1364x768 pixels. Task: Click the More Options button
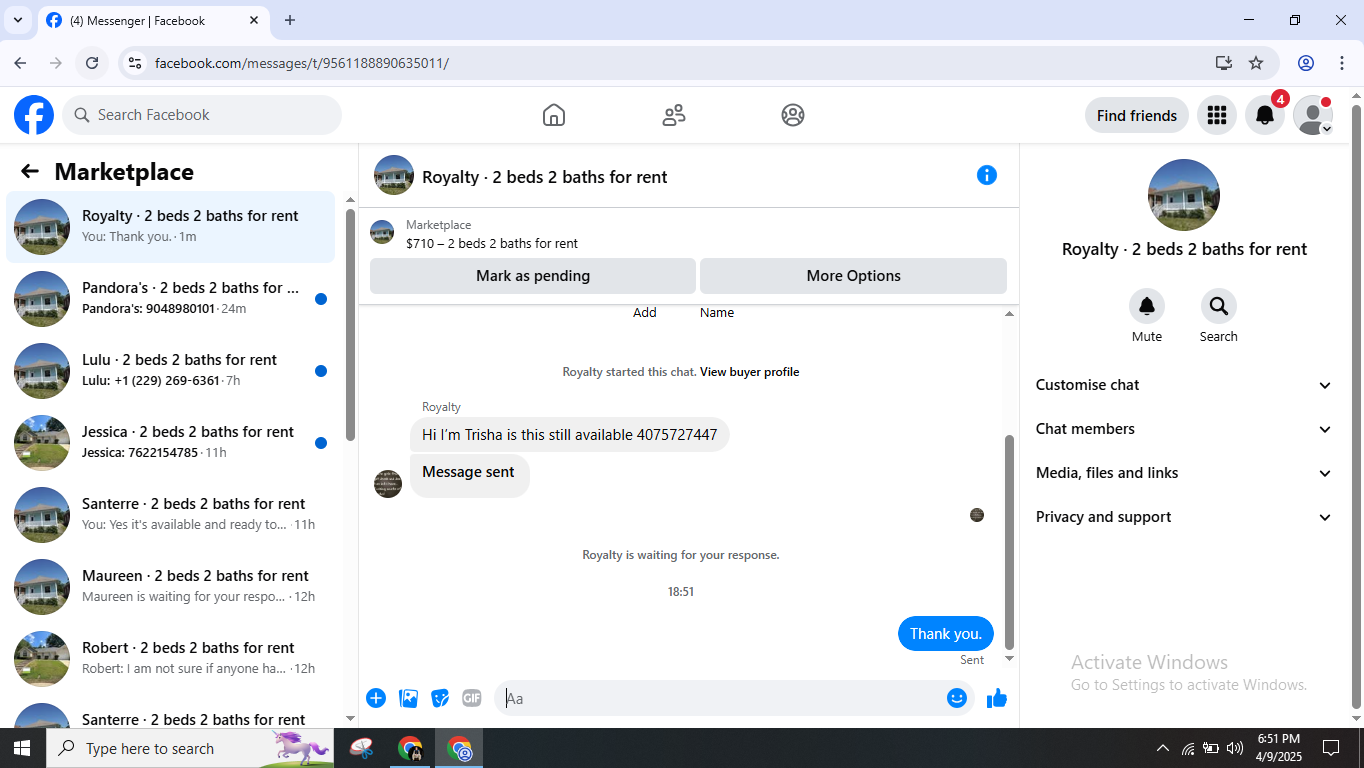point(853,276)
